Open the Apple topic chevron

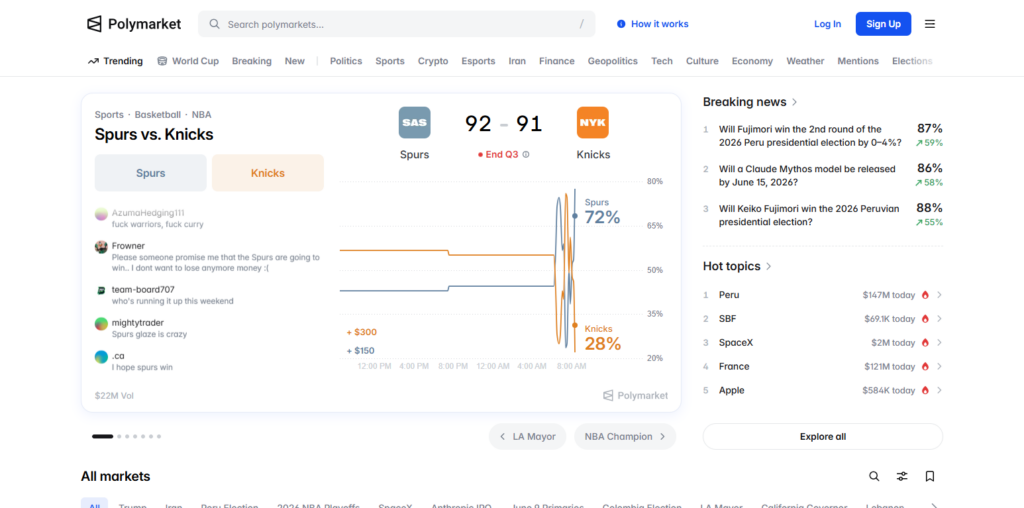[x=939, y=390]
